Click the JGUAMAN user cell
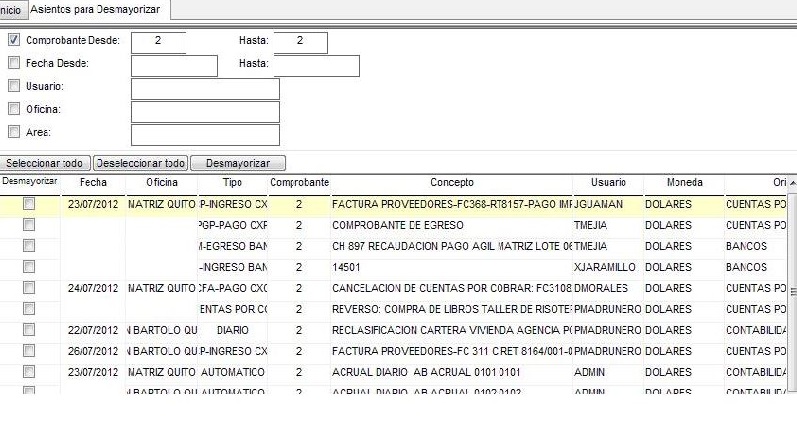 tap(608, 204)
